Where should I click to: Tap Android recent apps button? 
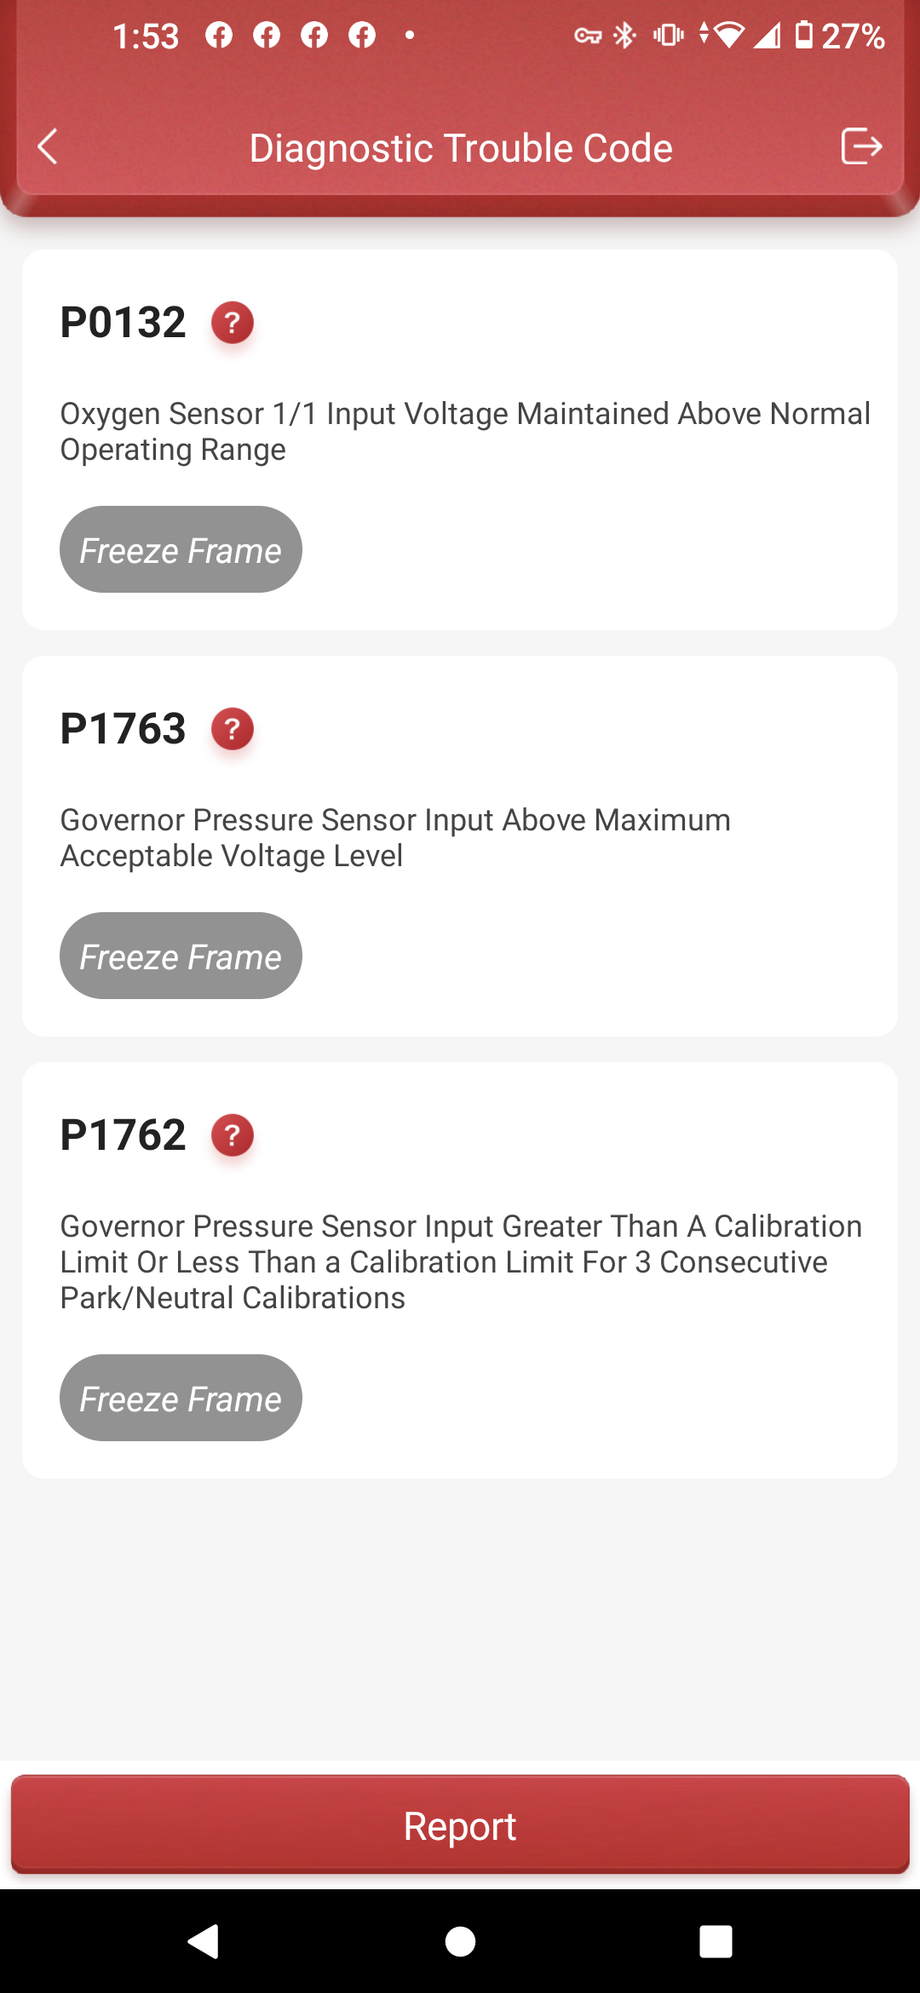(715, 1941)
